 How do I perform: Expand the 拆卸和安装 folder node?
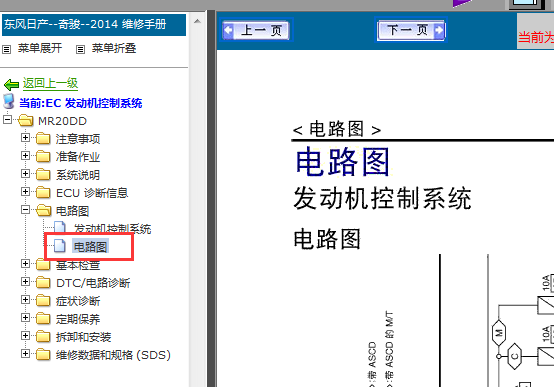point(25,336)
